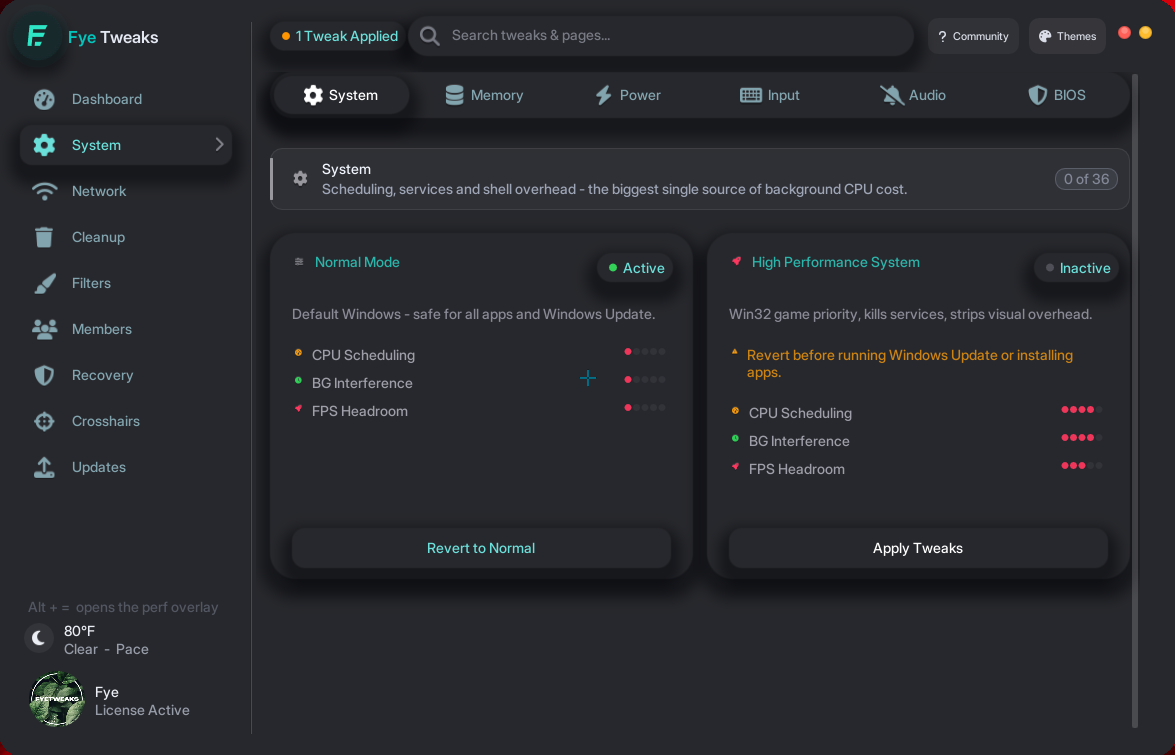Image resolution: width=1175 pixels, height=755 pixels.
Task: Click the moon weather icon
Action: [x=39, y=639]
